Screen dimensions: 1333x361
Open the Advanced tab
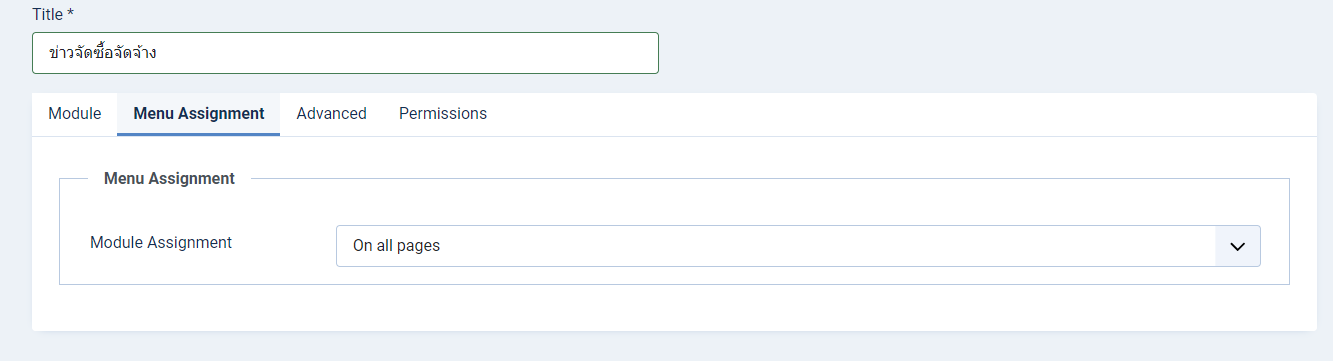pyautogui.click(x=331, y=114)
